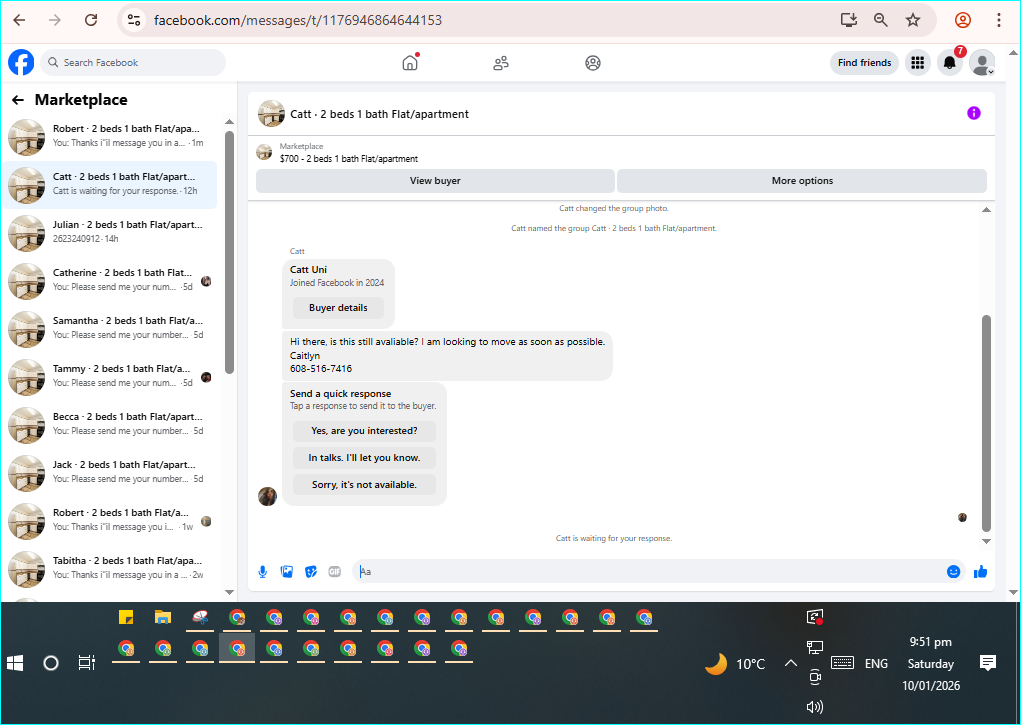Click the chat scroll-down arrow

(986, 541)
